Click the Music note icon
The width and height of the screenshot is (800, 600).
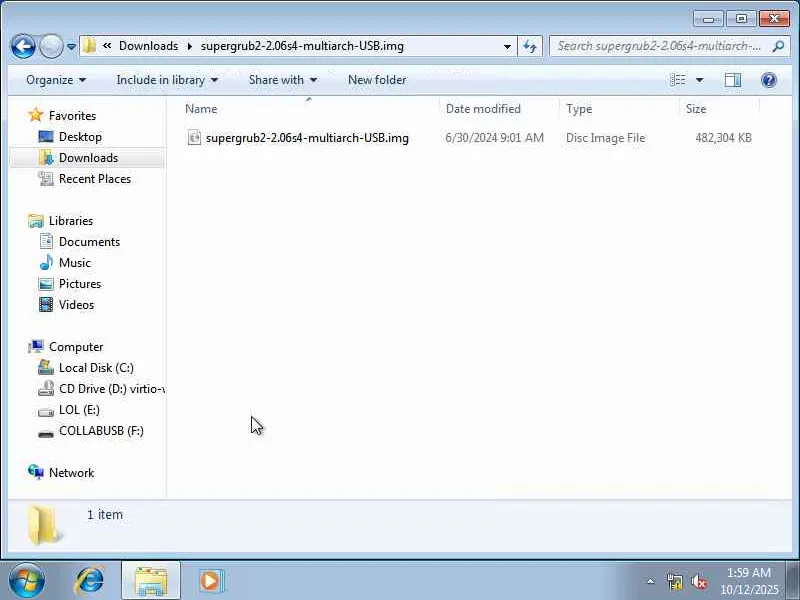(46, 262)
